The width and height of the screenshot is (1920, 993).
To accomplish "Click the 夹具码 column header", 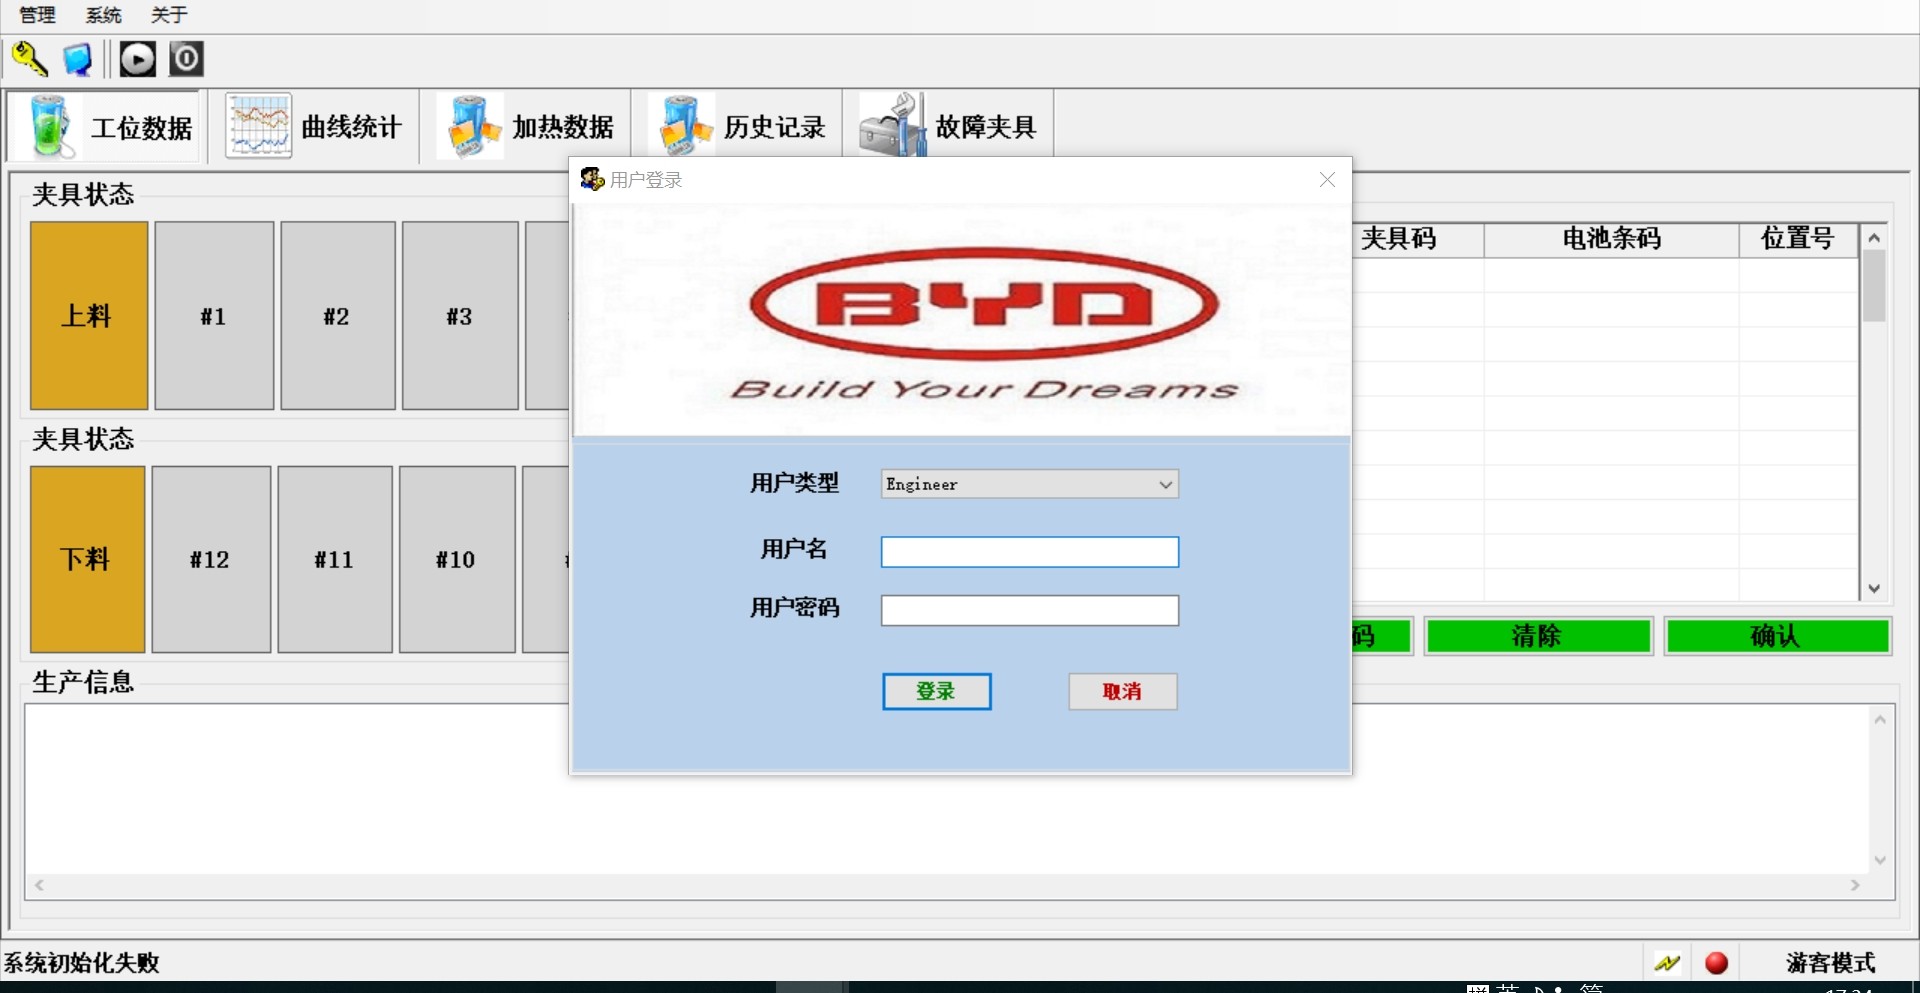I will coord(1418,239).
